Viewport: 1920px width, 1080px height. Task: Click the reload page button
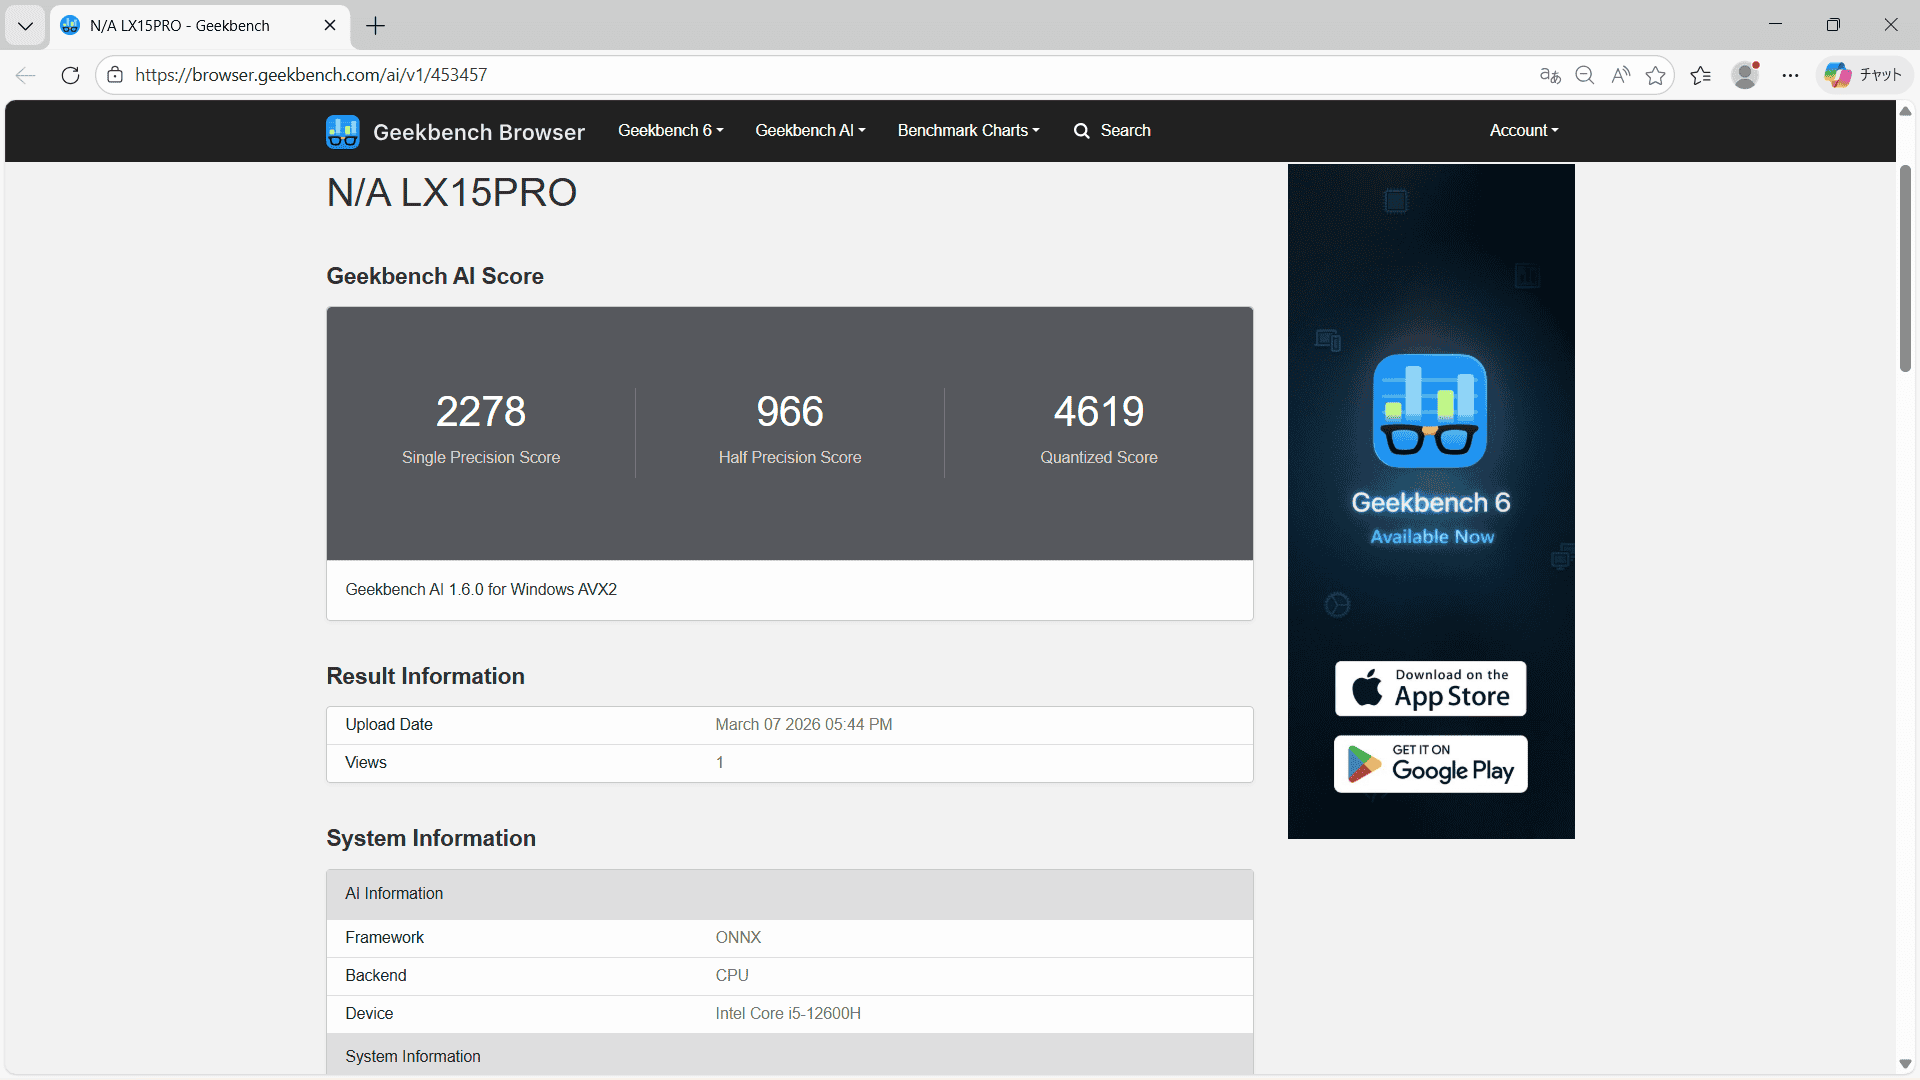coord(70,74)
